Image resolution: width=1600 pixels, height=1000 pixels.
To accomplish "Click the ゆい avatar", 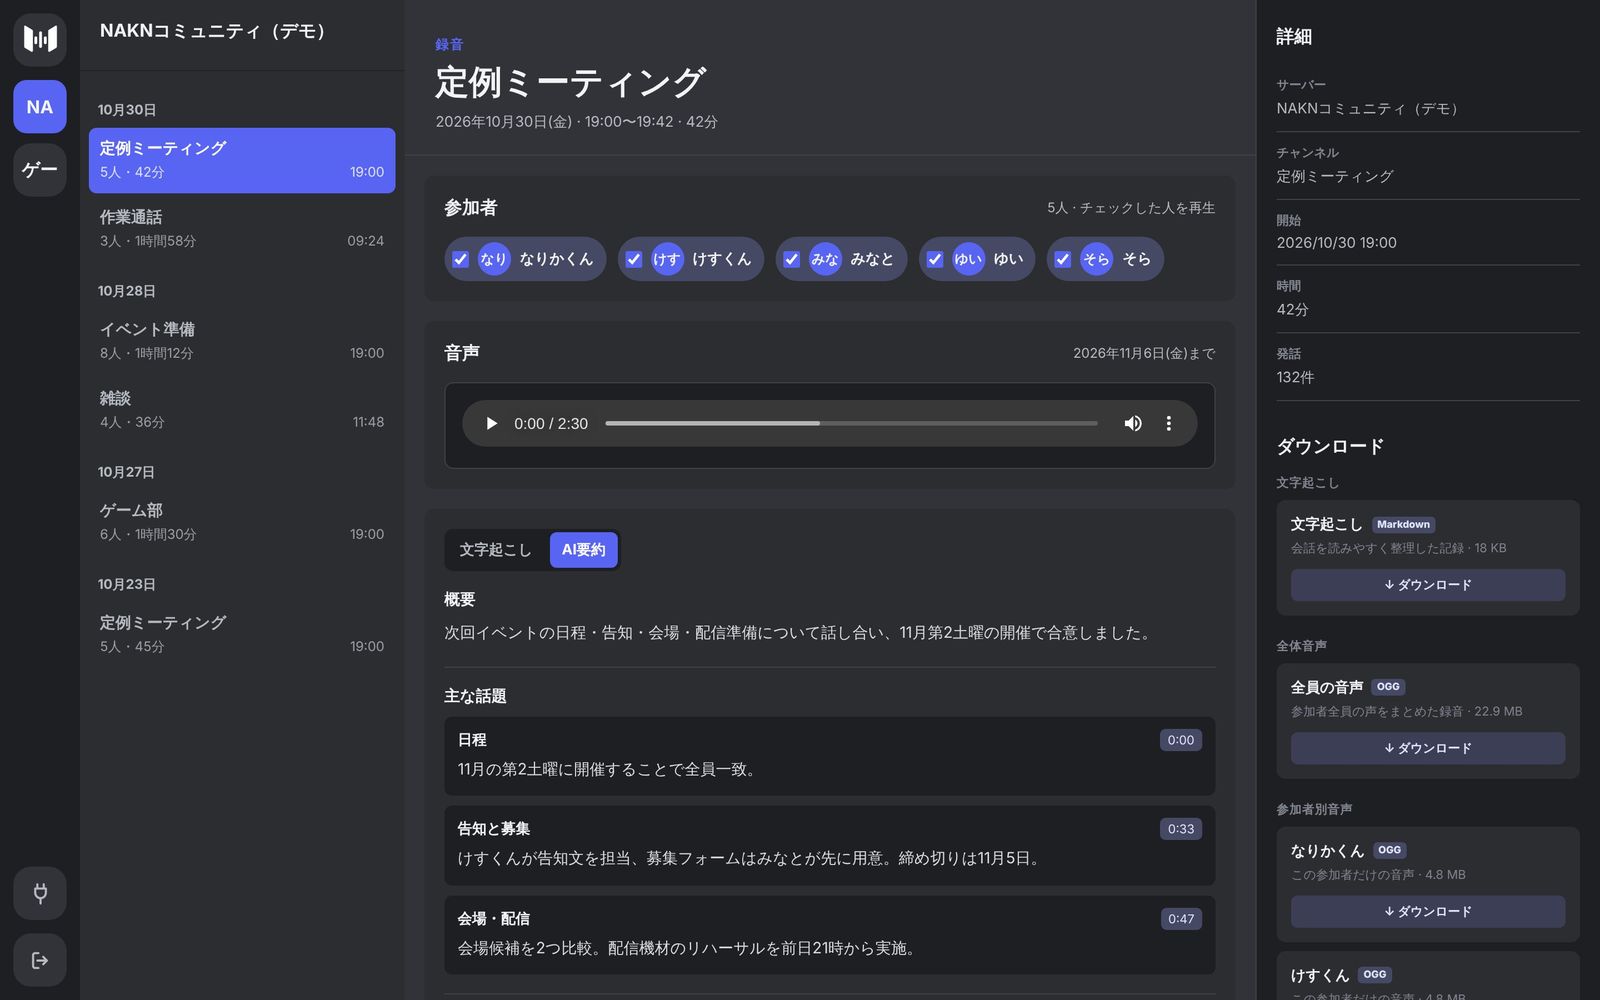I will pyautogui.click(x=968, y=259).
